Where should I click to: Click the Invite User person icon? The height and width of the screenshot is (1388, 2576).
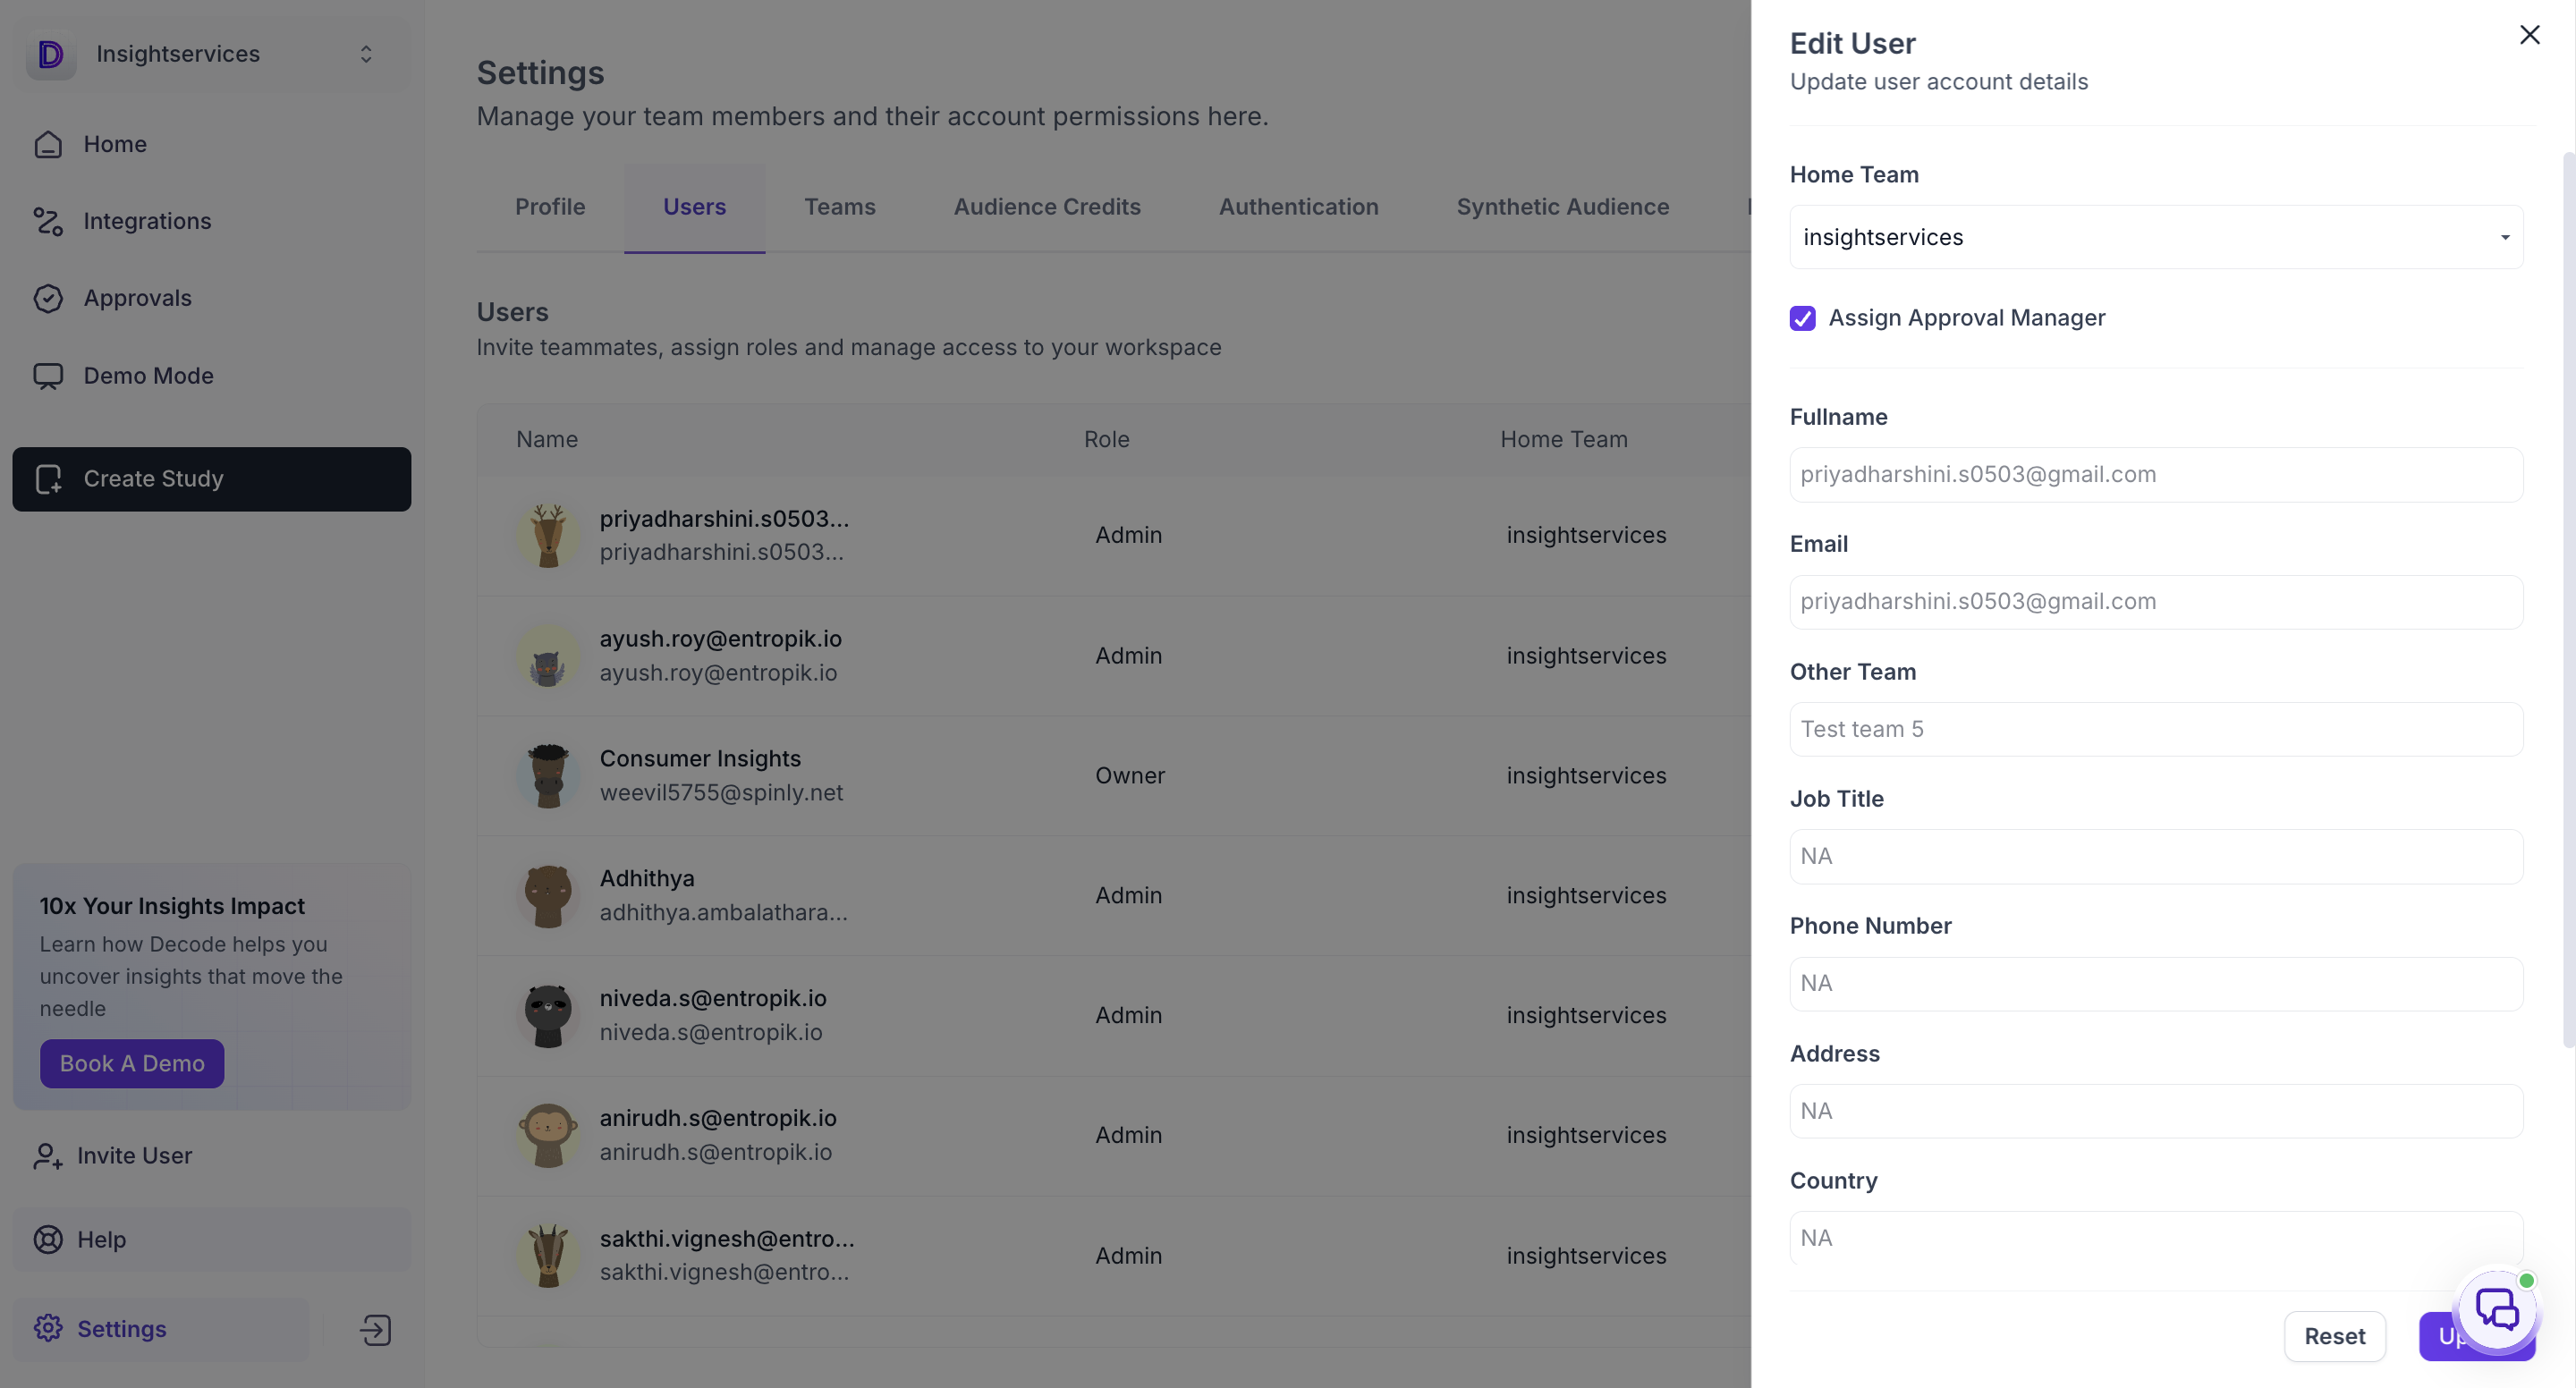click(x=48, y=1156)
